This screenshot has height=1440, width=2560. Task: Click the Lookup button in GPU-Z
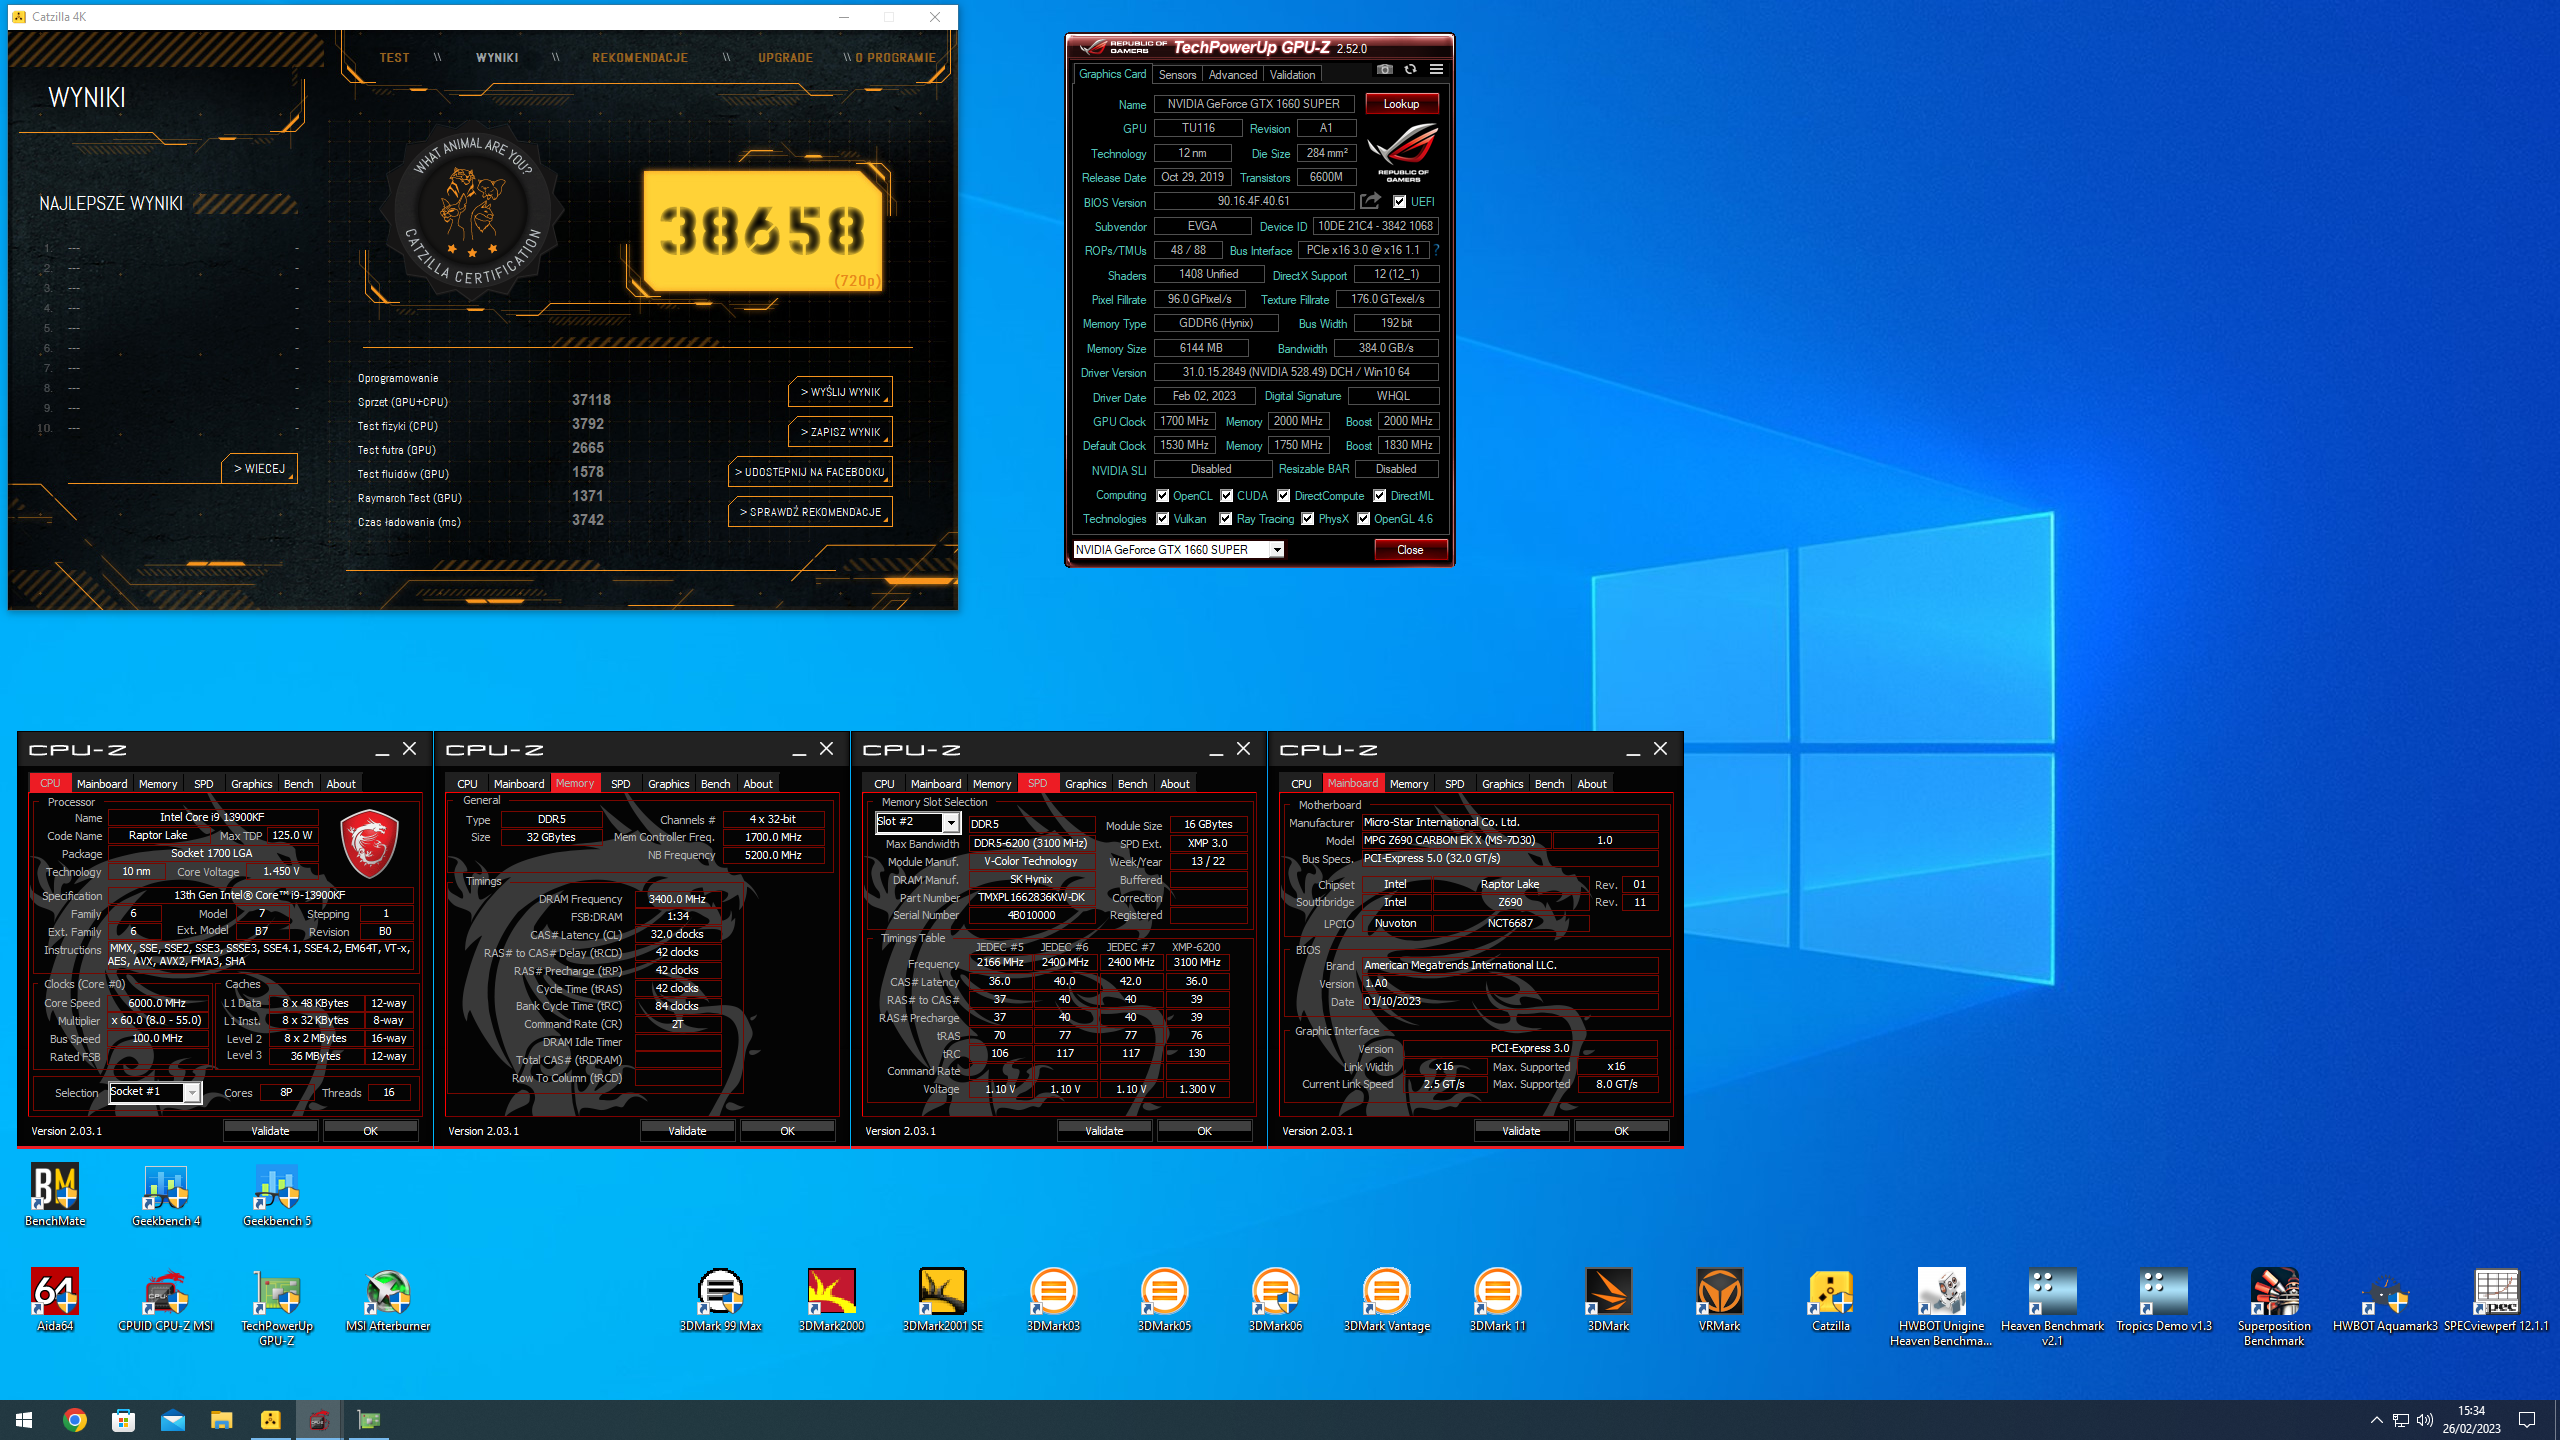coord(1401,103)
